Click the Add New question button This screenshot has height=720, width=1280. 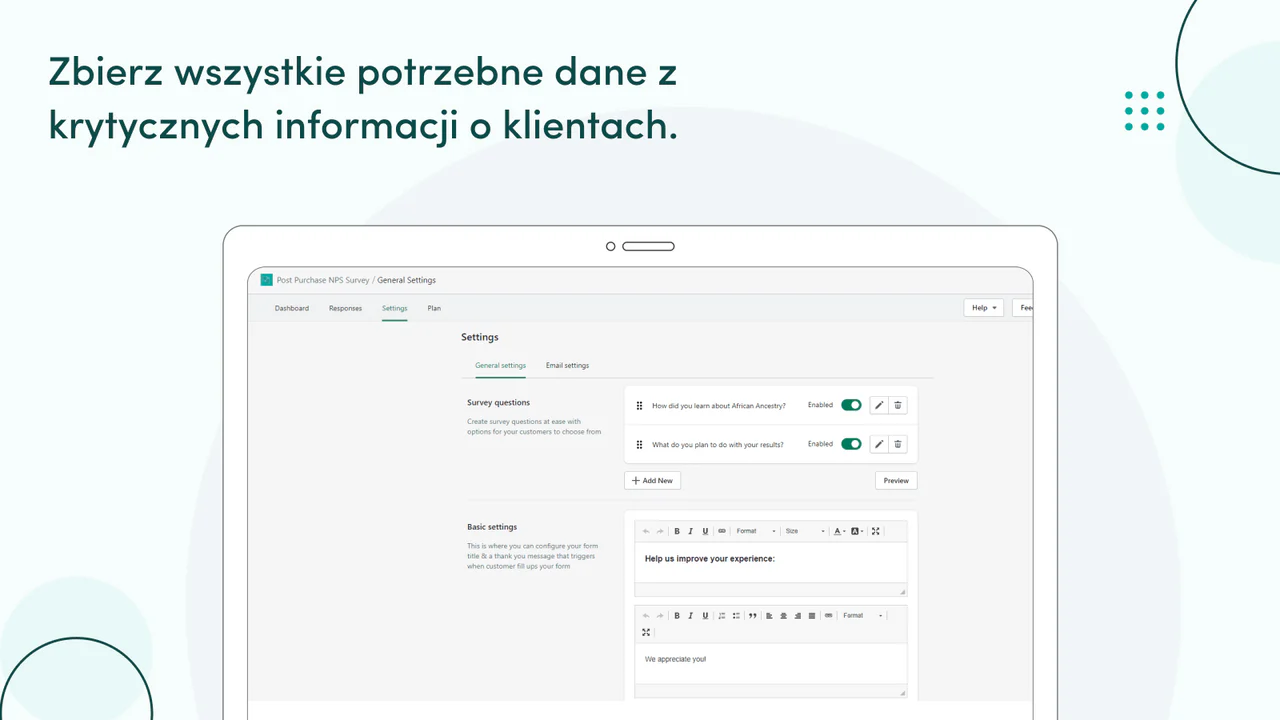click(x=652, y=480)
